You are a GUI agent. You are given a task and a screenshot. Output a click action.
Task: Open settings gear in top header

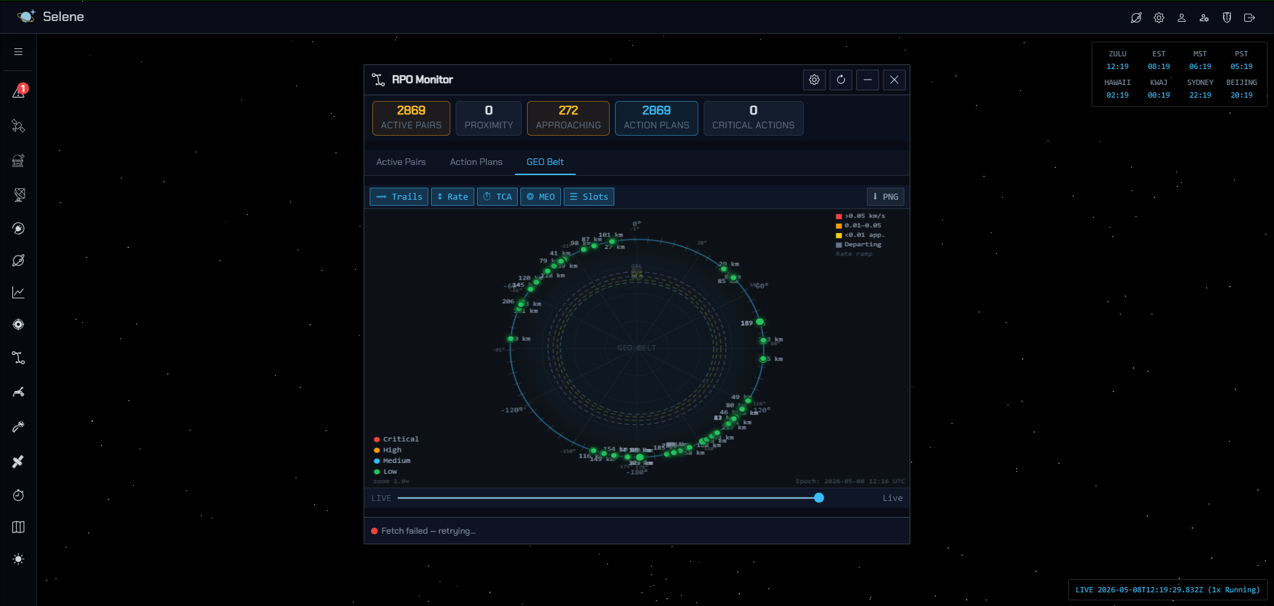(1159, 17)
